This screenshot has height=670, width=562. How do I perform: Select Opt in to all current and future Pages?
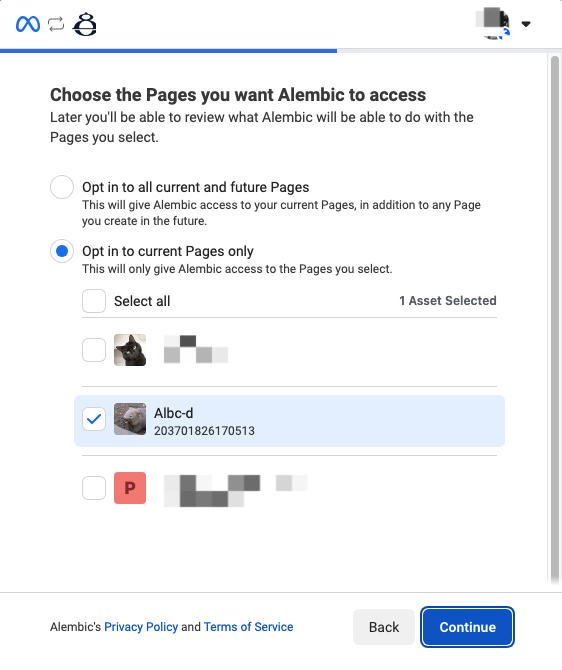tap(62, 187)
